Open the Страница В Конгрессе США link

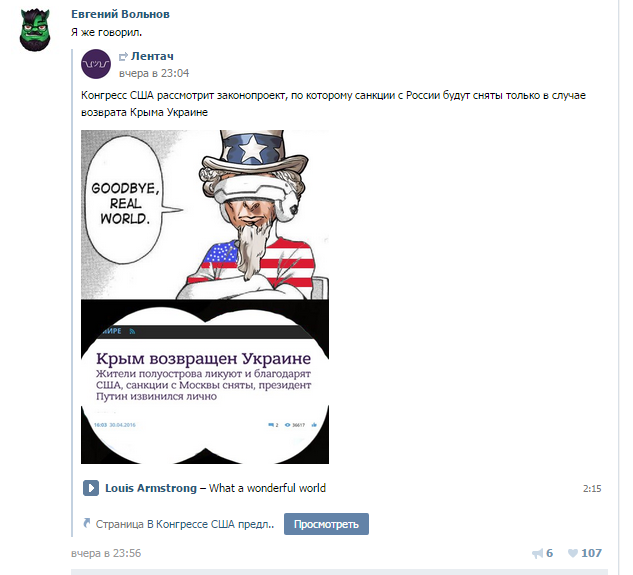(x=185, y=524)
